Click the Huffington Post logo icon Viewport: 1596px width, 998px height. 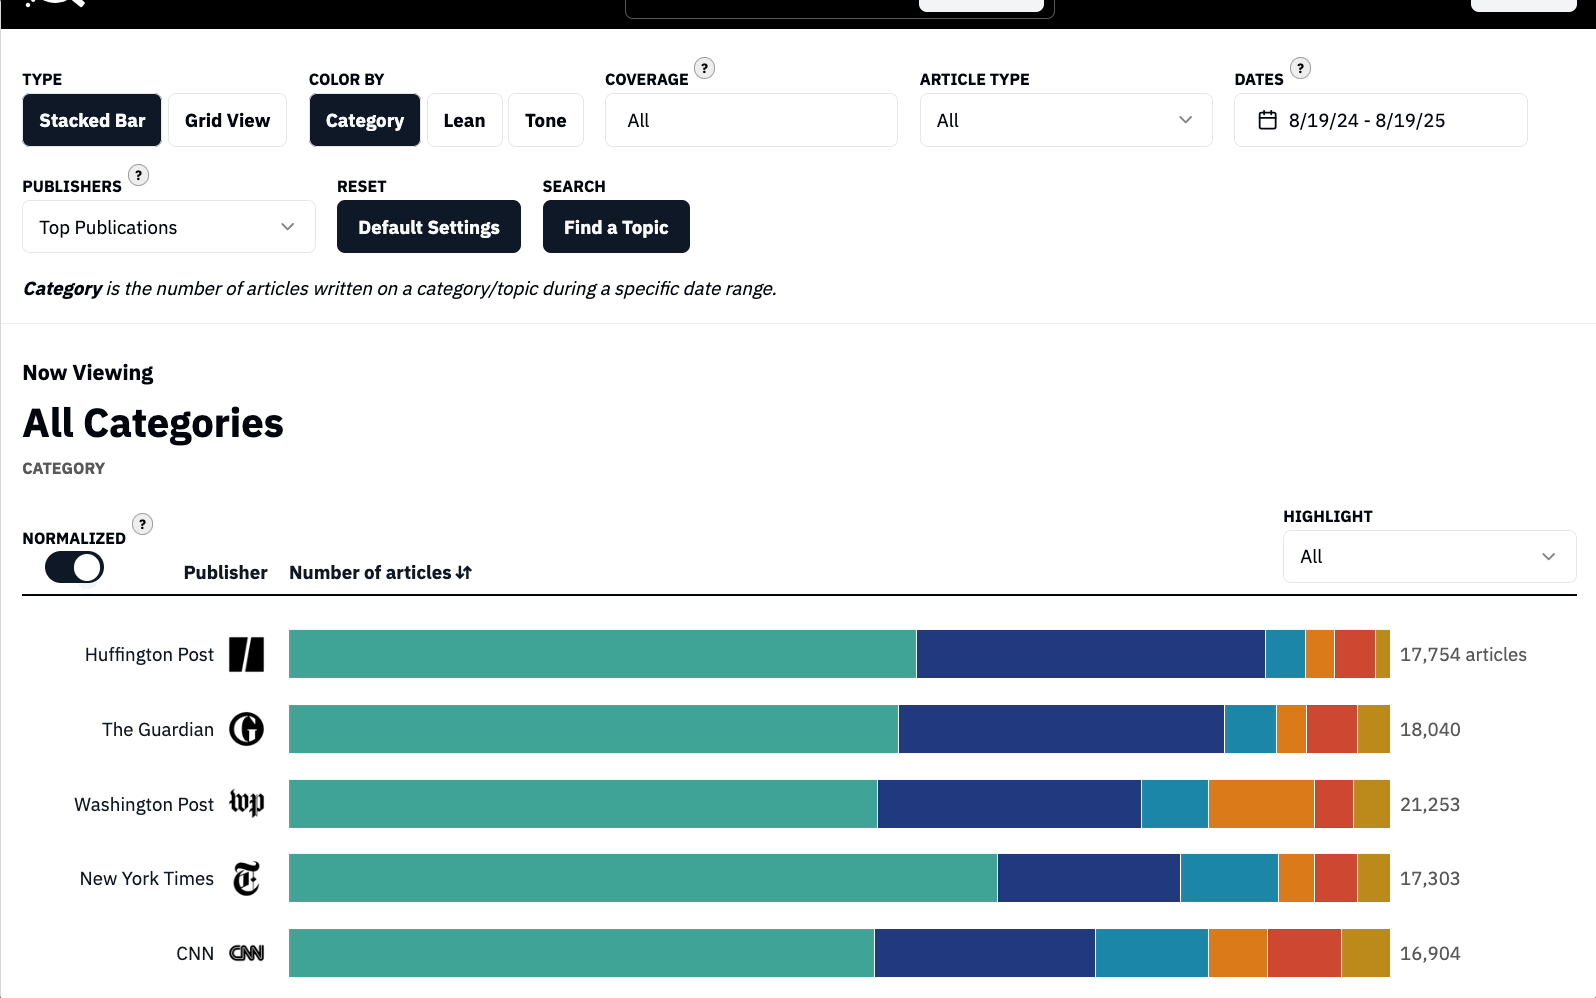tap(246, 655)
